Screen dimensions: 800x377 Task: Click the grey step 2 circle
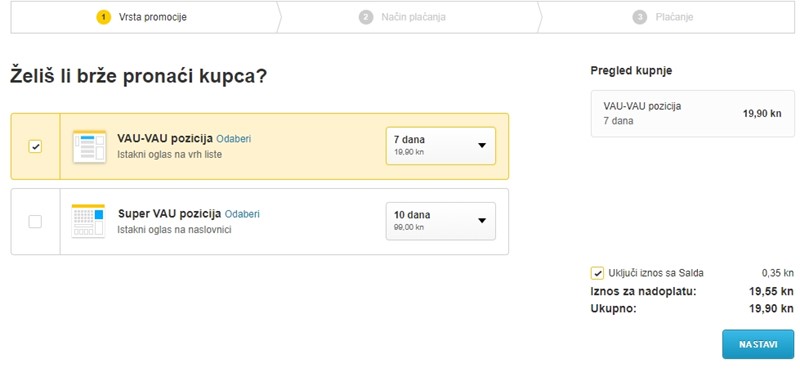click(366, 17)
